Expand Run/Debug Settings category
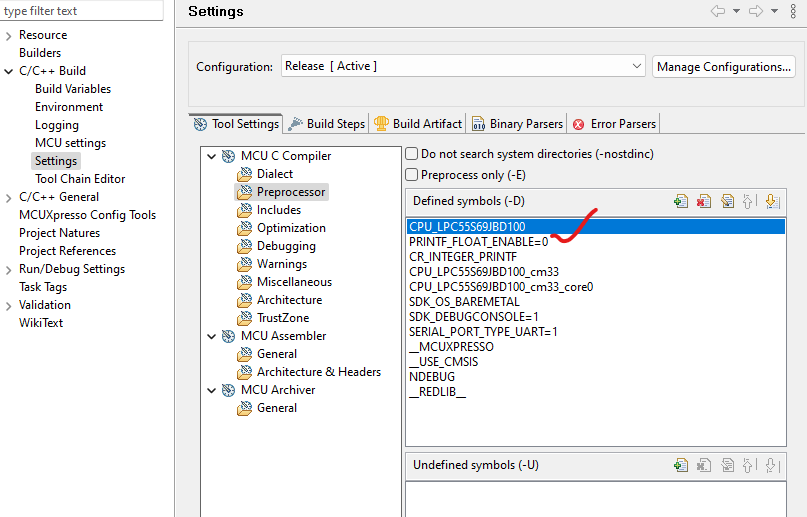The height and width of the screenshot is (517, 807). point(8,270)
